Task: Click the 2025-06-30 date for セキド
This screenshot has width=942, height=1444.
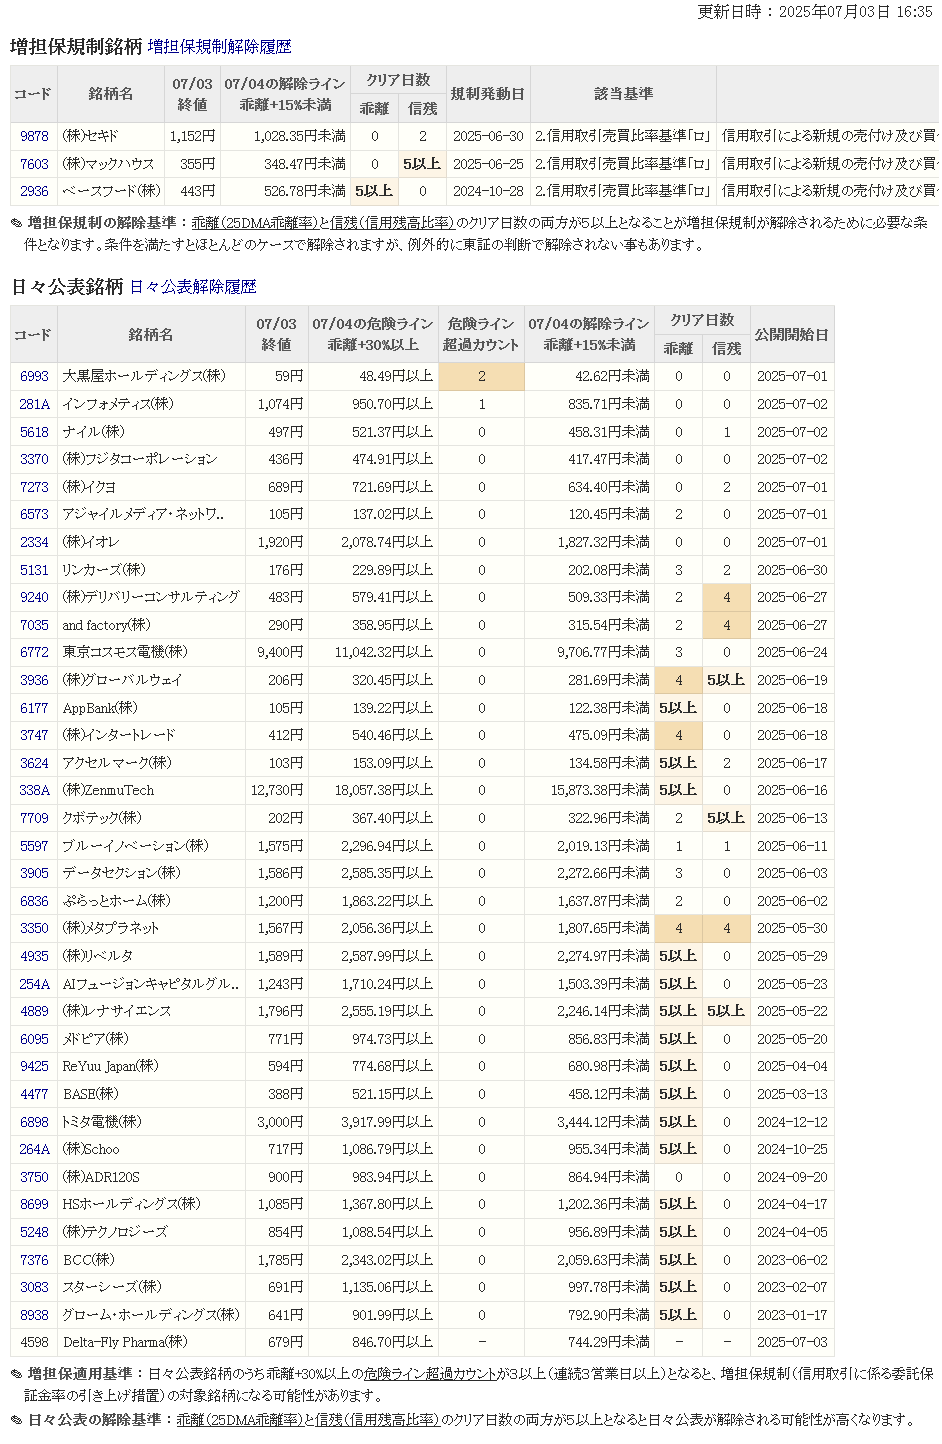Action: pos(487,136)
